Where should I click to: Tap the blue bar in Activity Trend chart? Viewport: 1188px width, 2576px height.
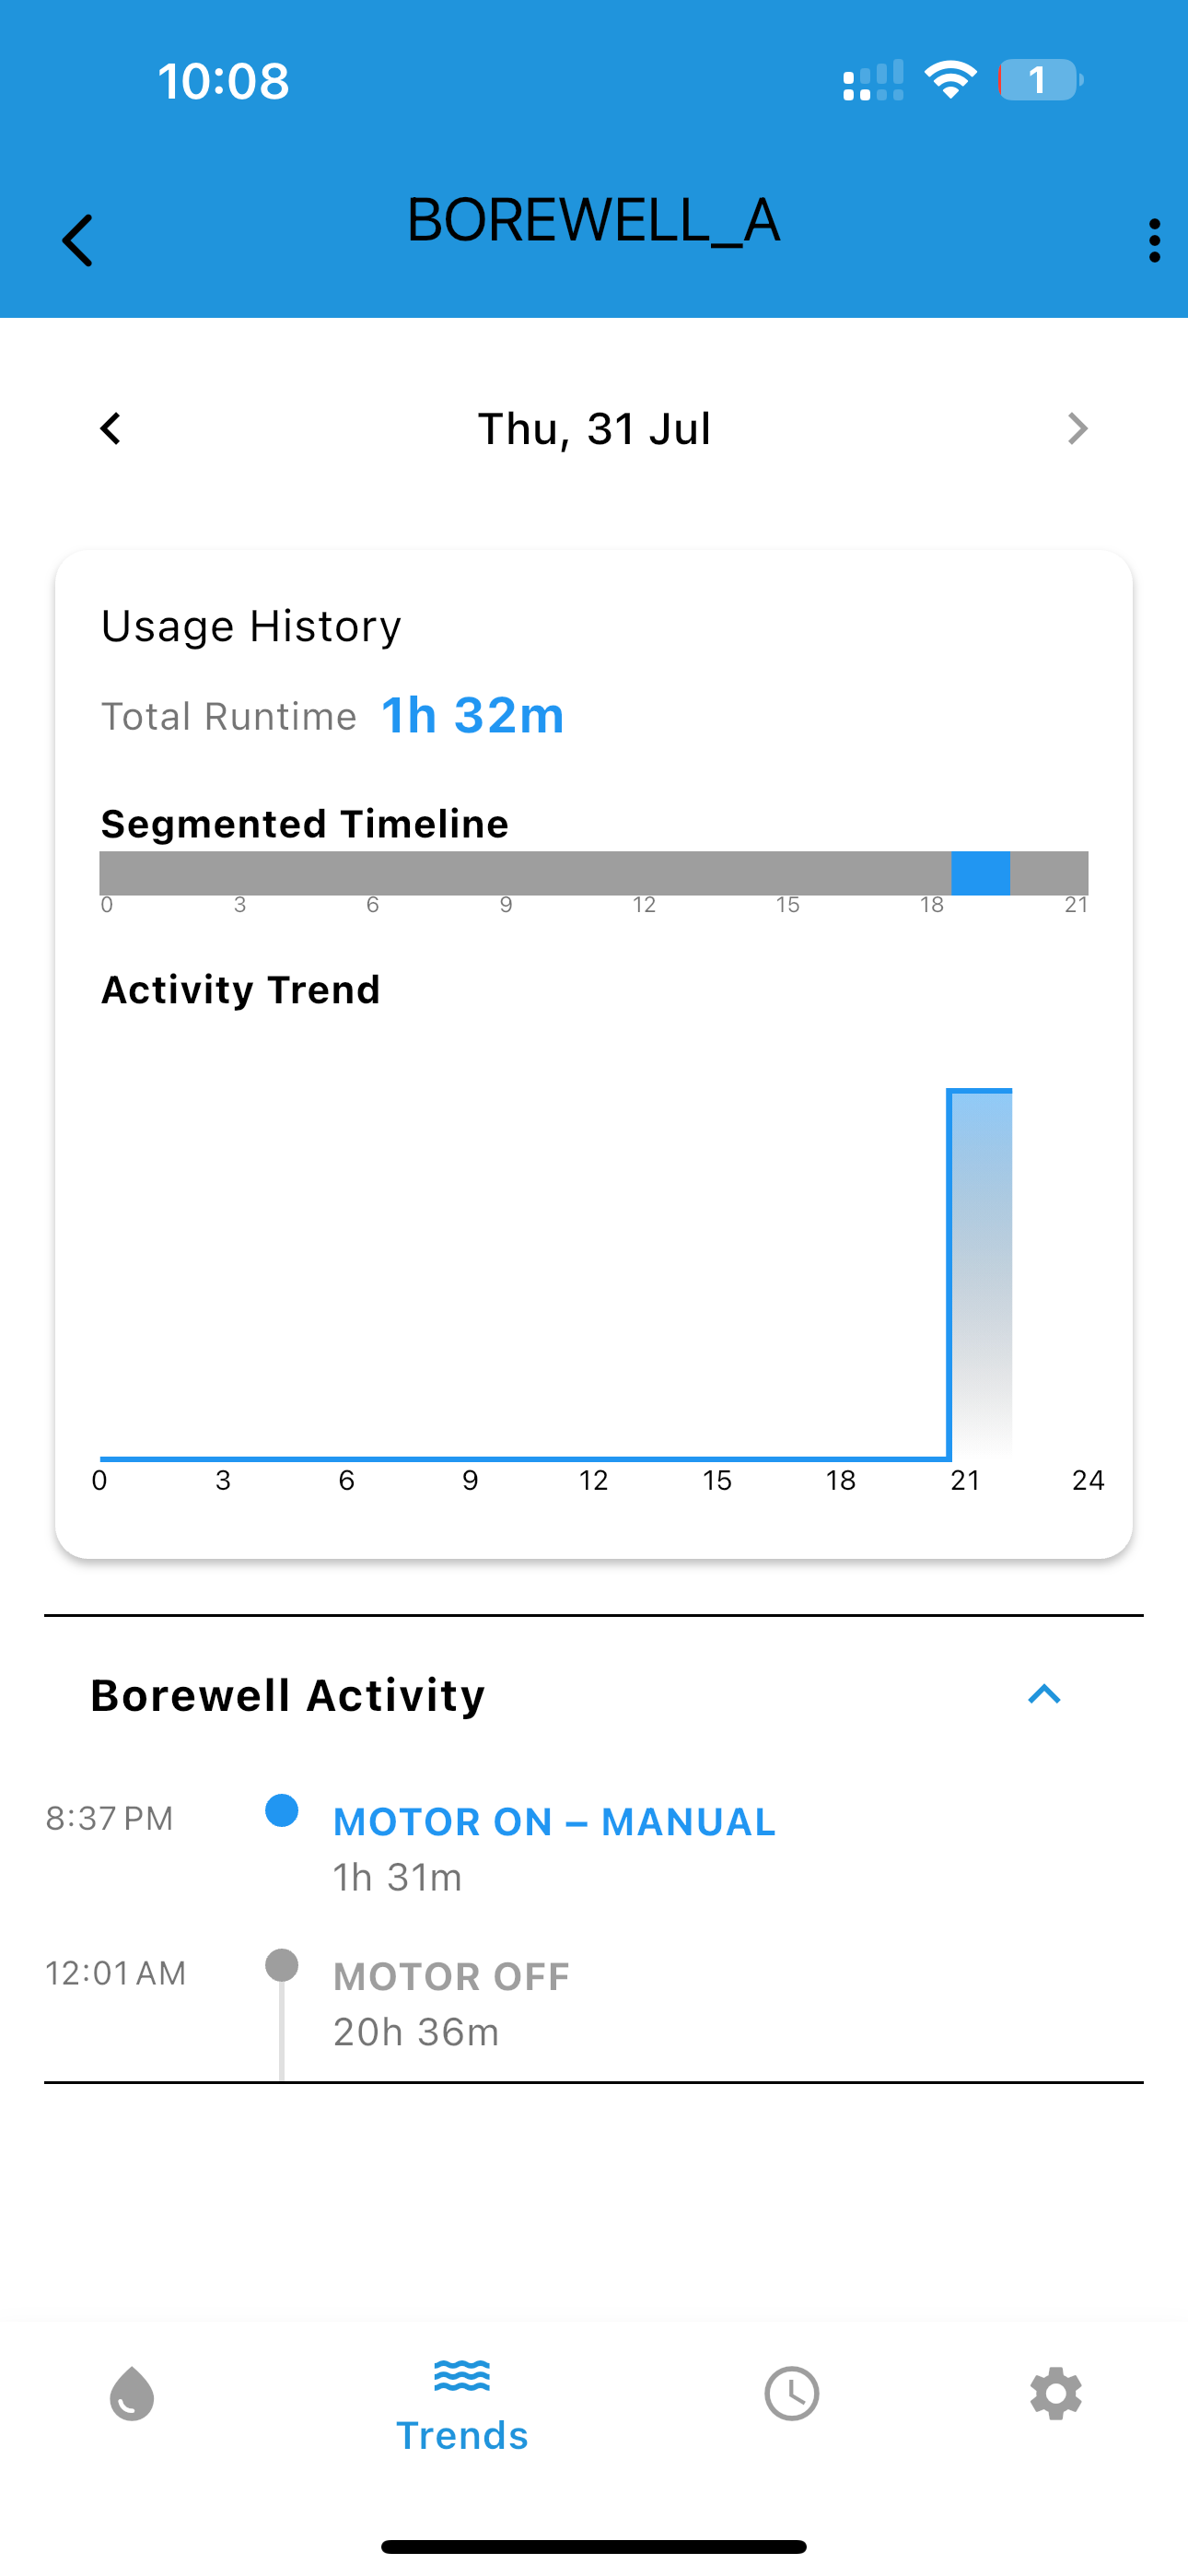[980, 1273]
